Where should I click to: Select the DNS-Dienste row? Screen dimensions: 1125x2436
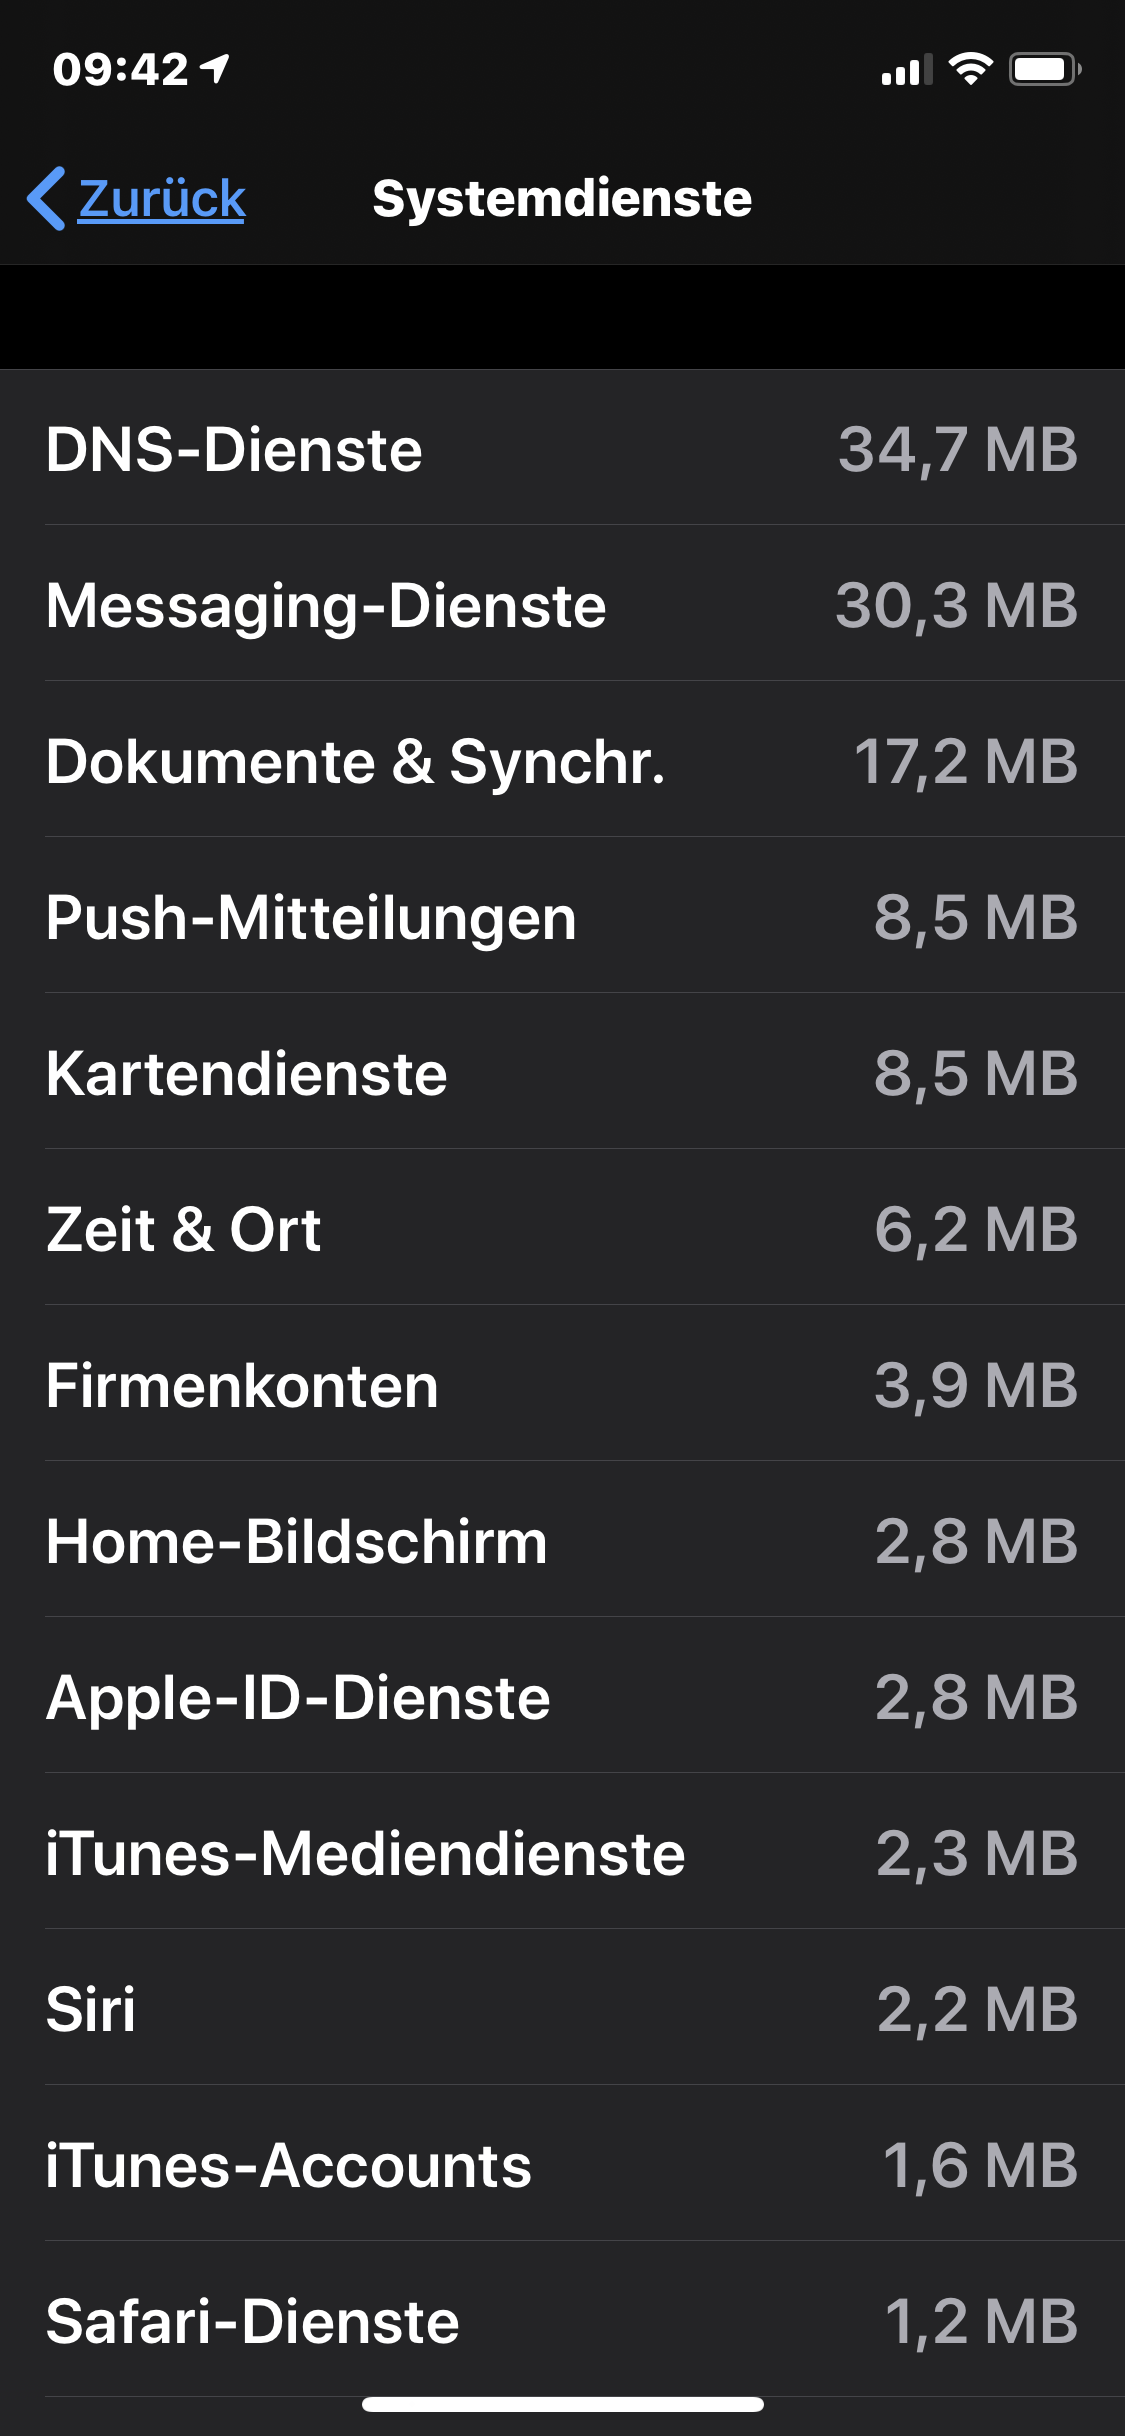tap(562, 449)
